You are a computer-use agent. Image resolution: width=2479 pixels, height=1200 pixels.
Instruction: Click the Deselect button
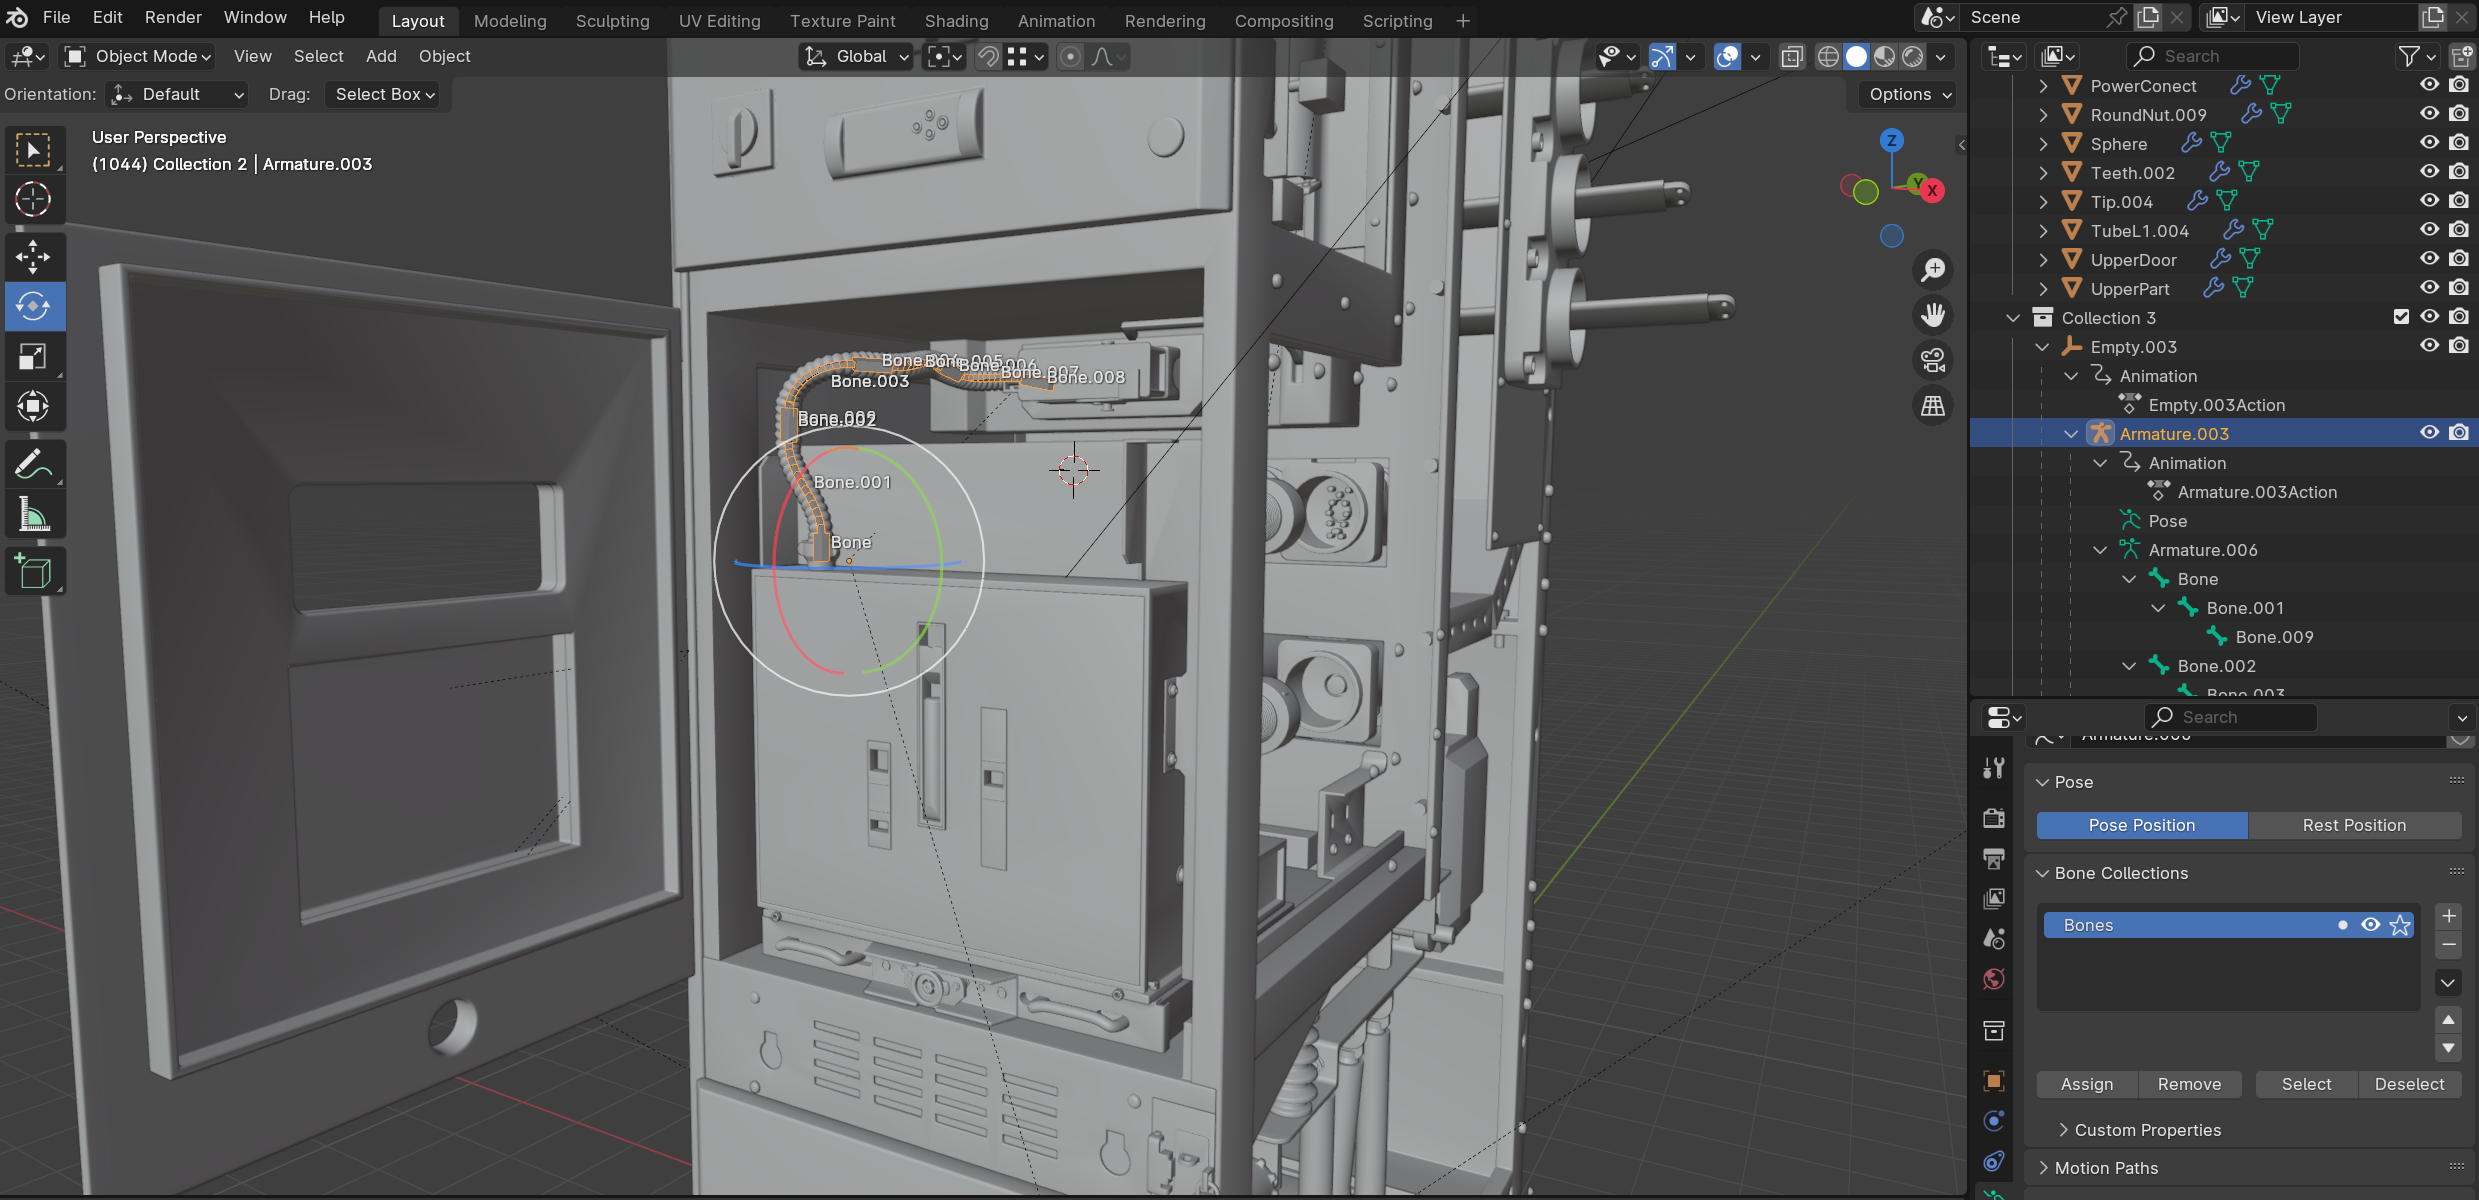[2409, 1084]
